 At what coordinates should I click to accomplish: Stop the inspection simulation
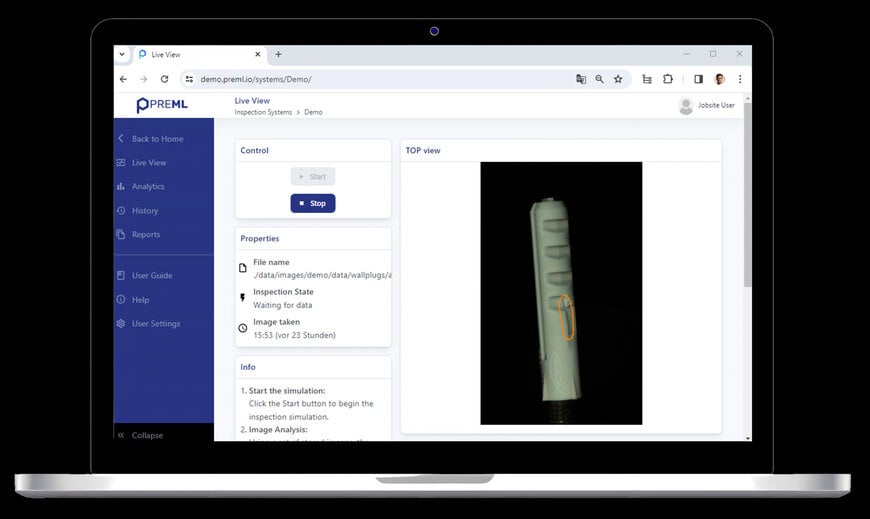tap(313, 203)
